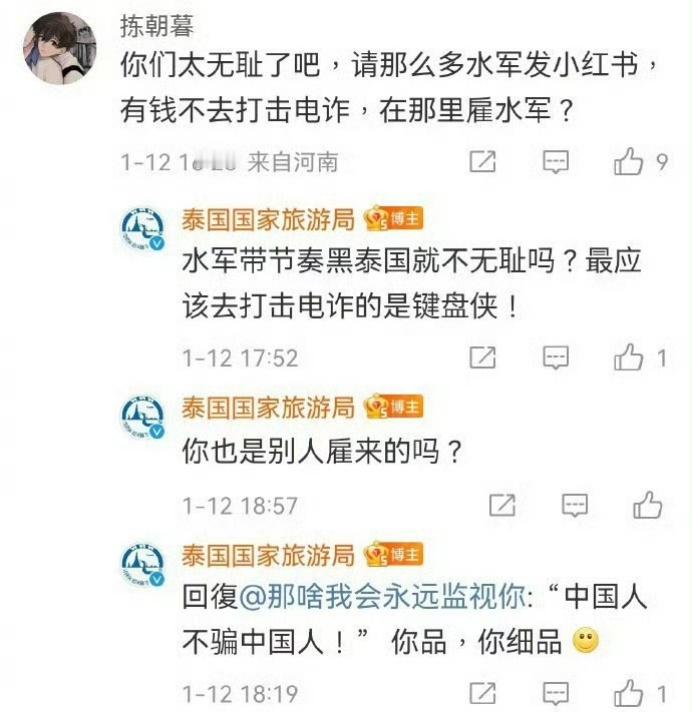Like the reply posted at 17:52
Viewport: 692px width, 712px height.
628,357
